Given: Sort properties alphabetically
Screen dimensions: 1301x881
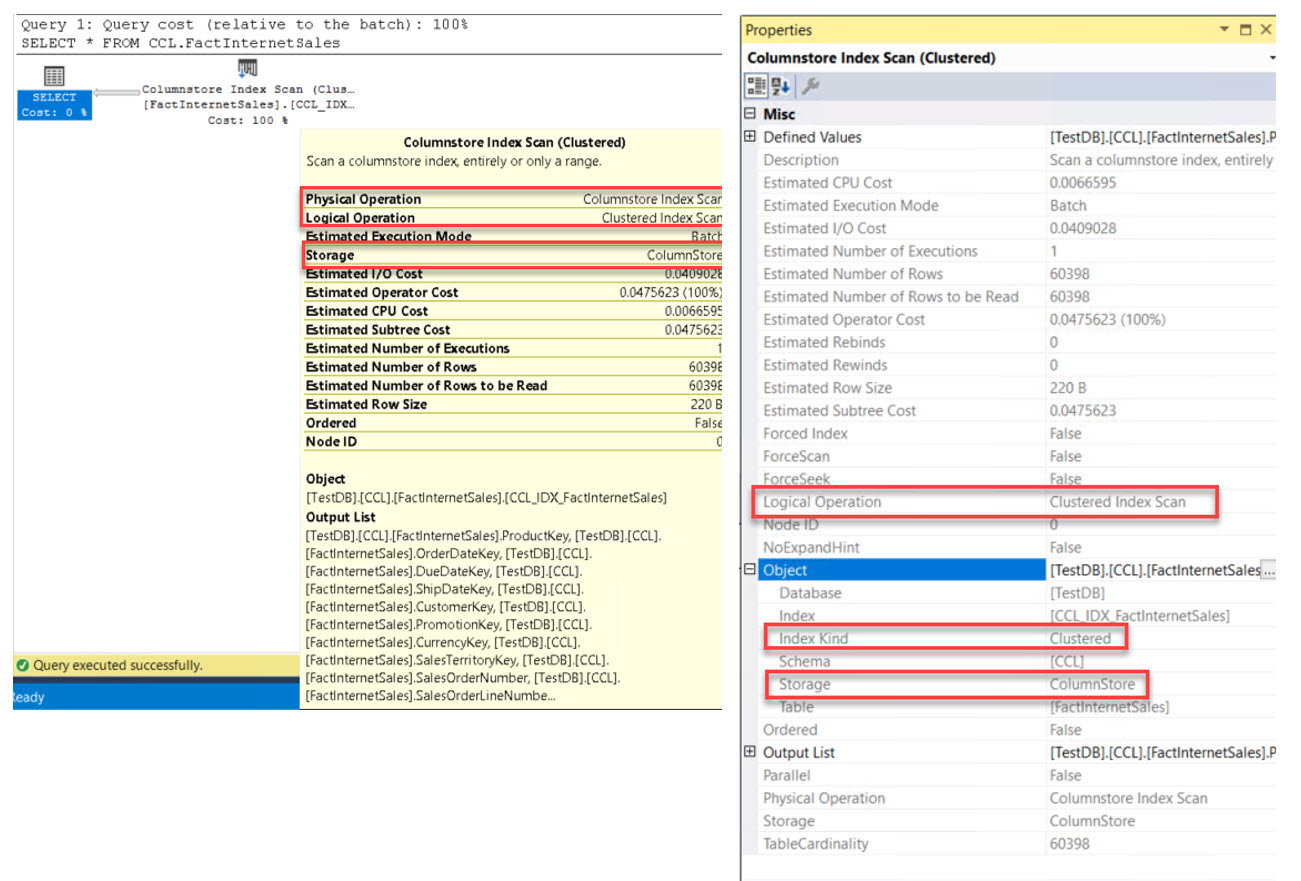Looking at the screenshot, I should coord(781,87).
